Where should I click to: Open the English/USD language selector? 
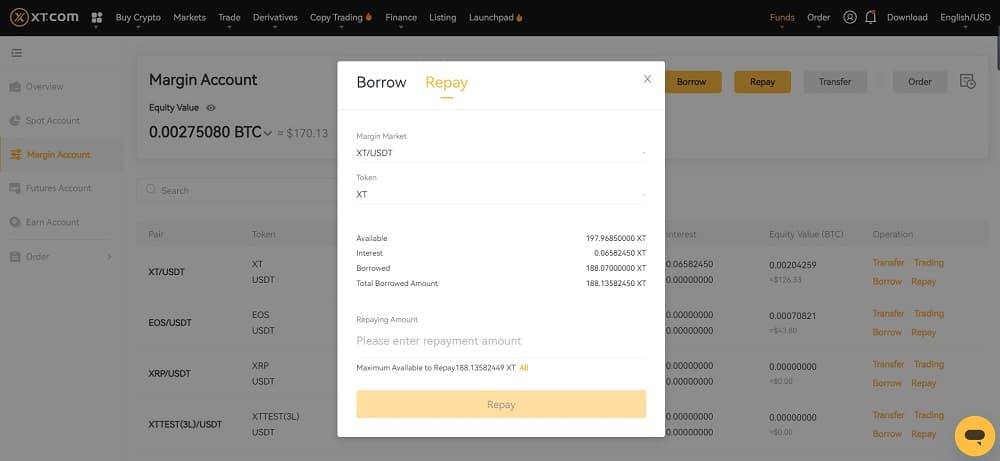click(x=965, y=17)
